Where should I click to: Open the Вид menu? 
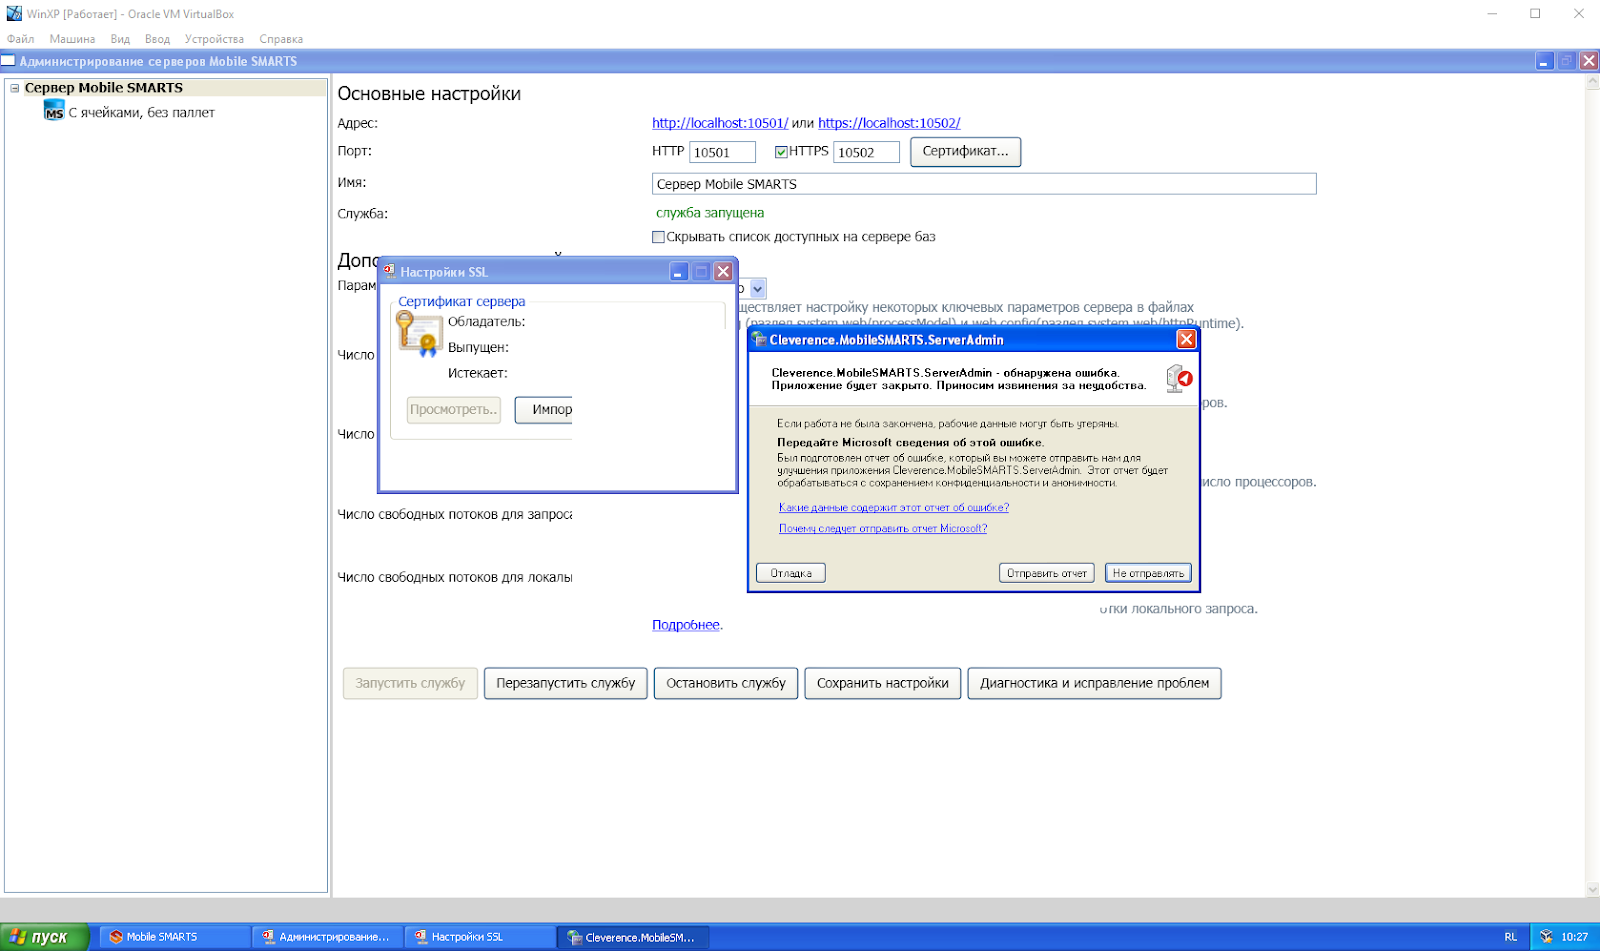point(120,39)
